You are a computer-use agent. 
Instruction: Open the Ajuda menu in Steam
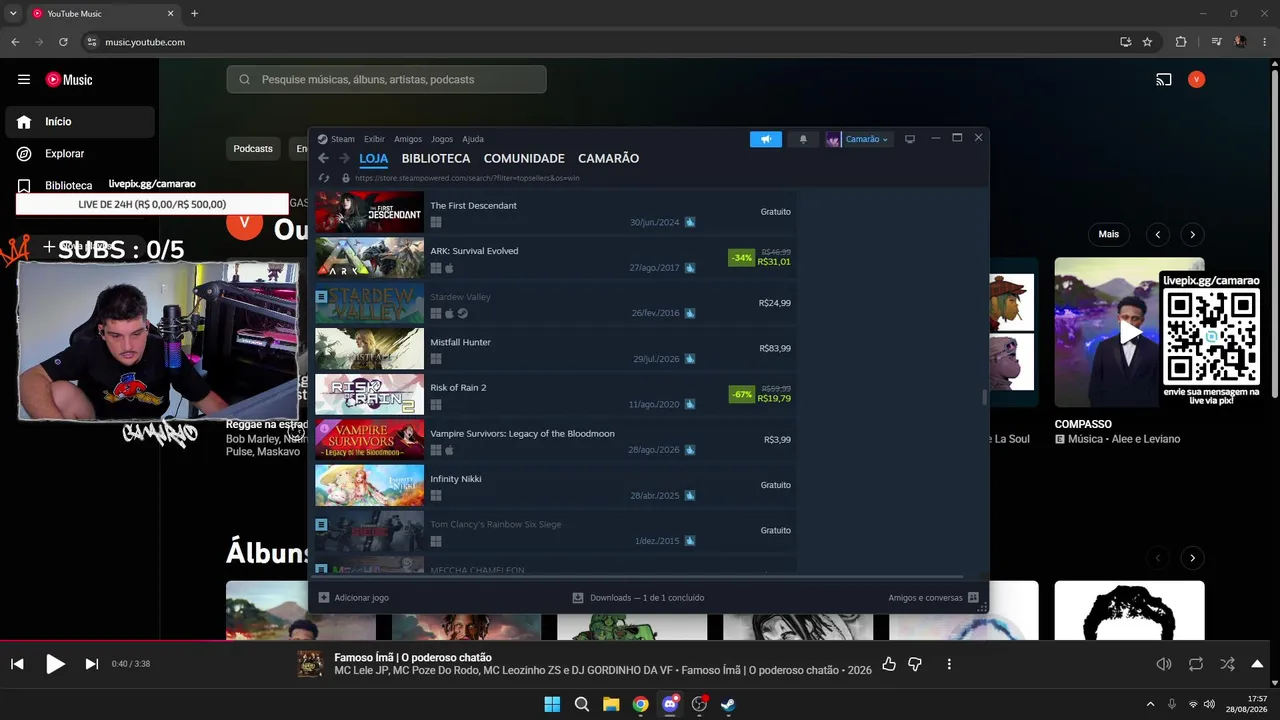click(473, 139)
